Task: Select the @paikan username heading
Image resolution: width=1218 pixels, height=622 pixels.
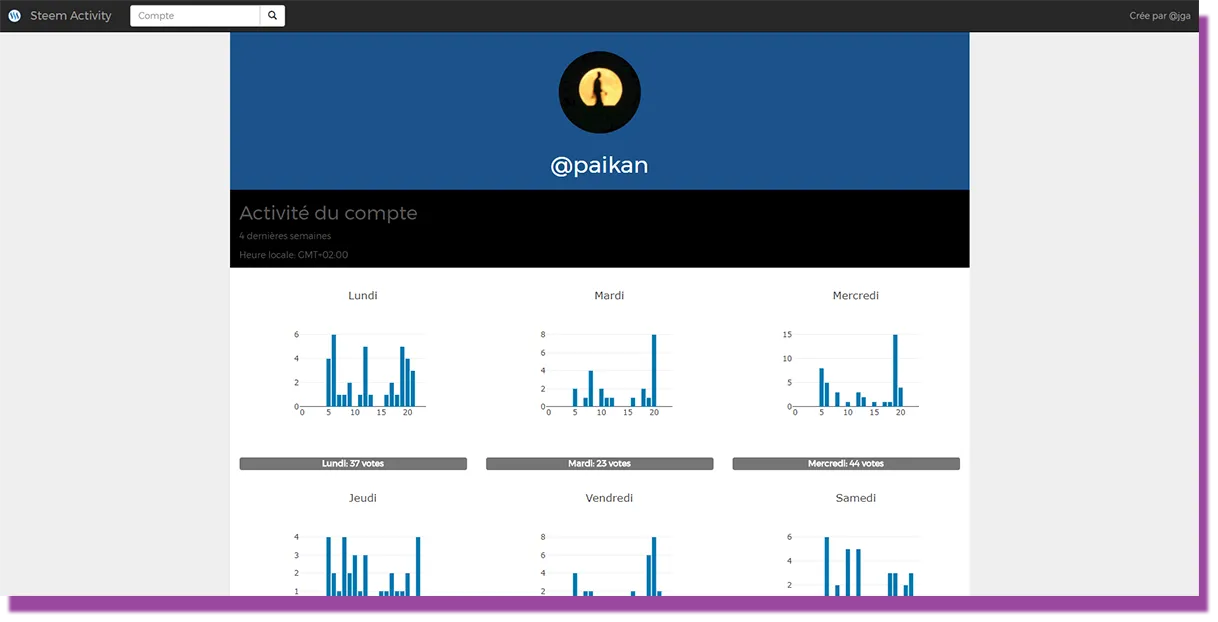Action: (x=599, y=166)
